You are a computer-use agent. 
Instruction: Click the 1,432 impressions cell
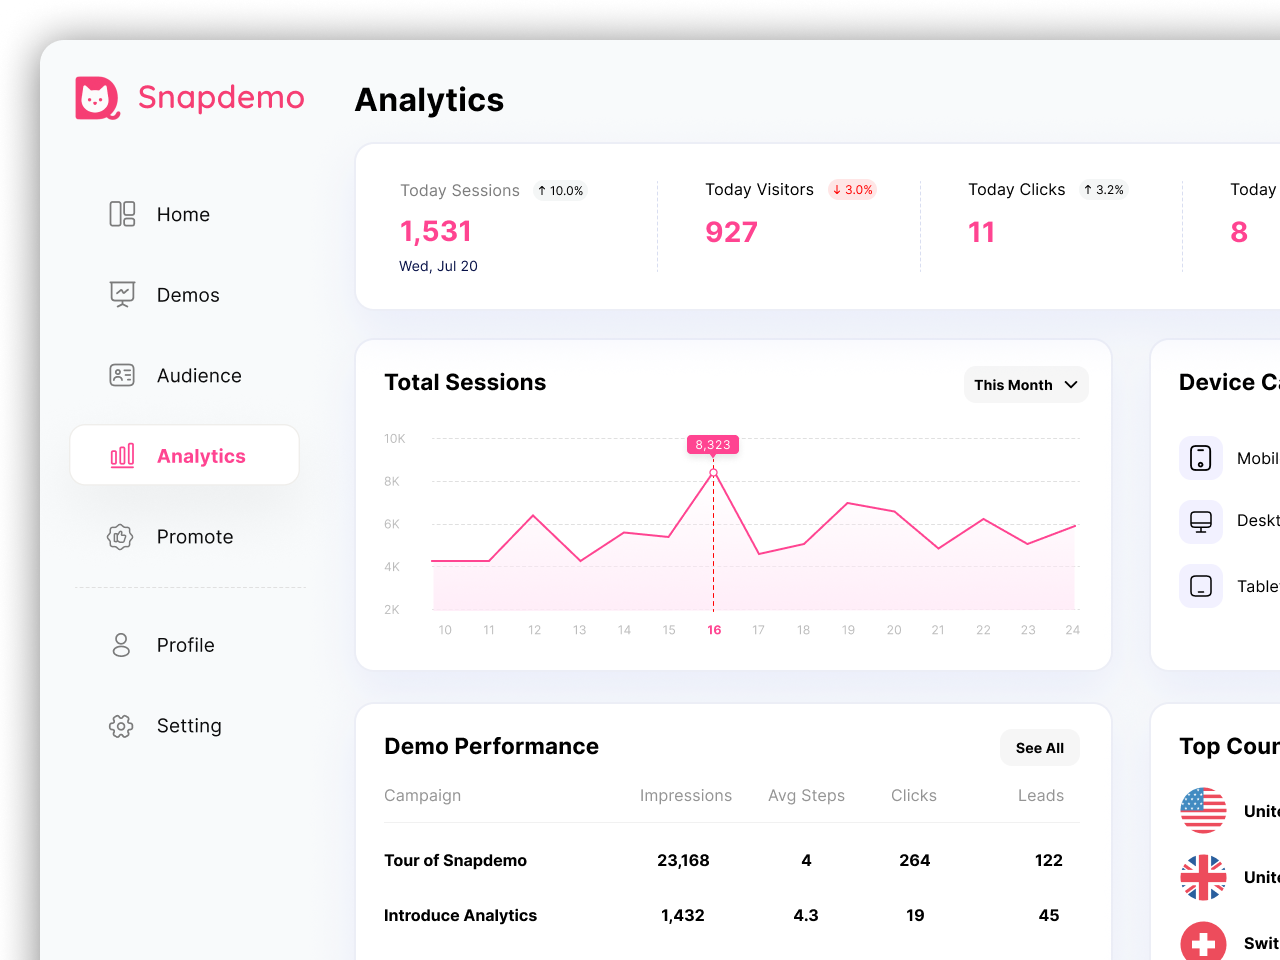click(683, 915)
